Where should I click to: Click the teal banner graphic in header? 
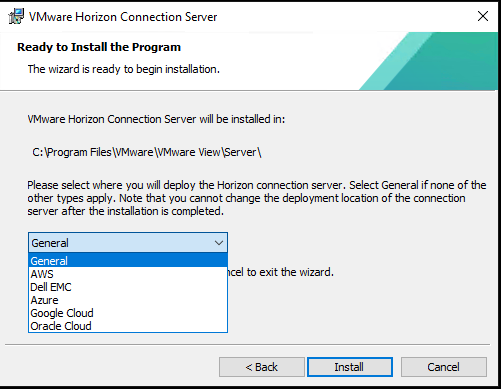click(429, 61)
